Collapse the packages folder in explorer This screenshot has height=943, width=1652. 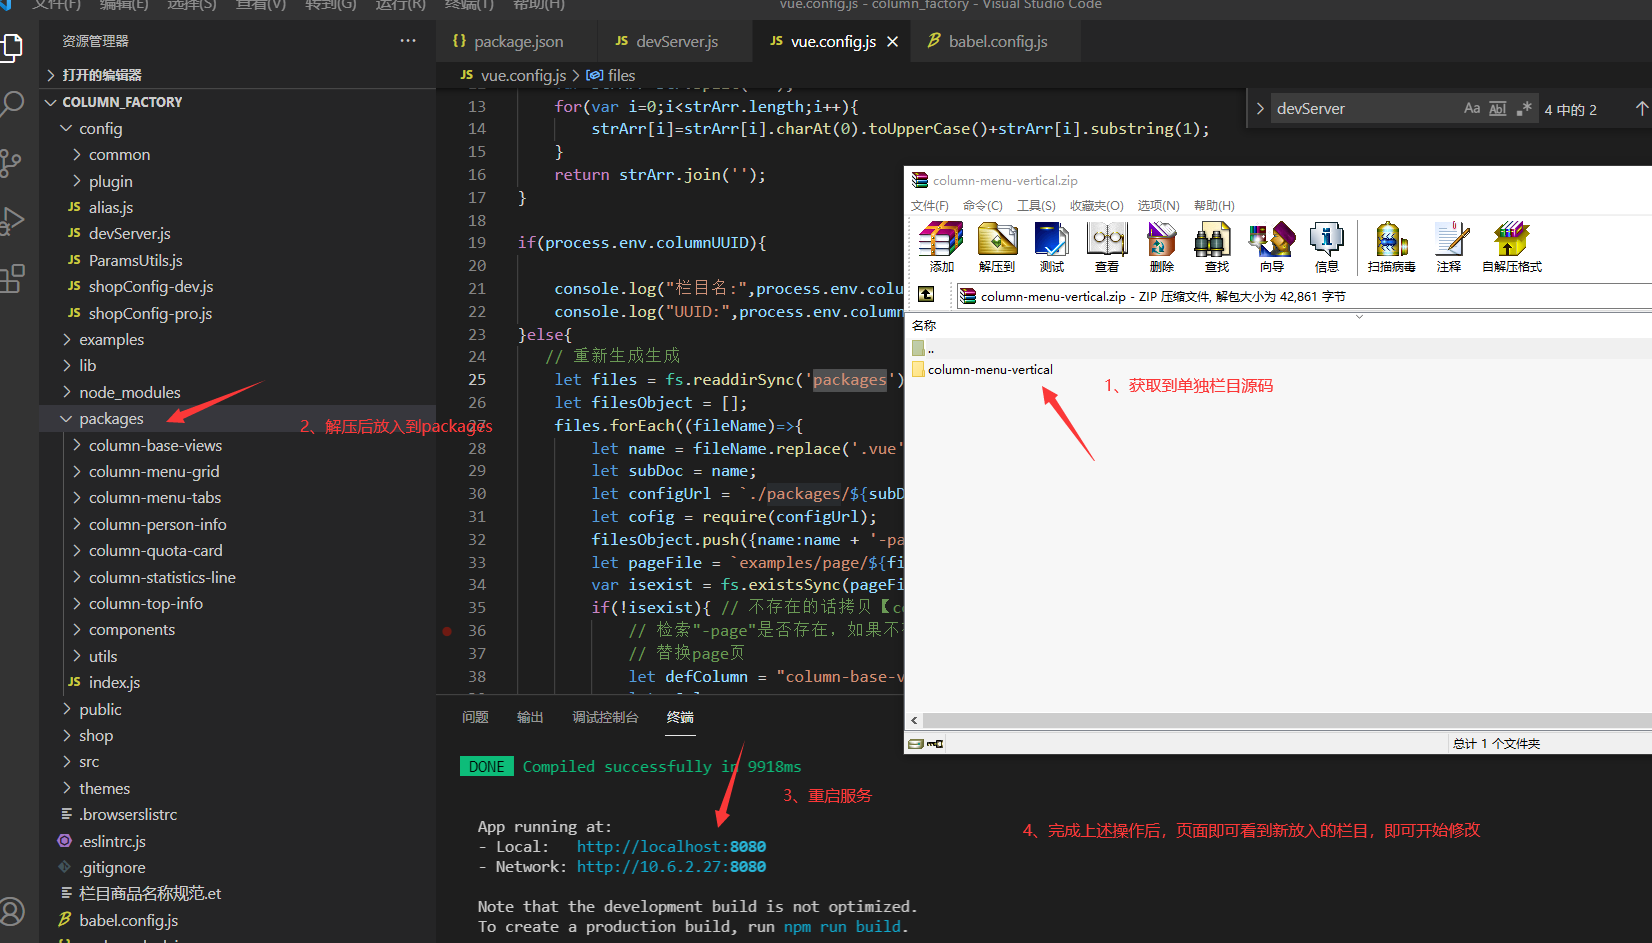[x=66, y=419]
